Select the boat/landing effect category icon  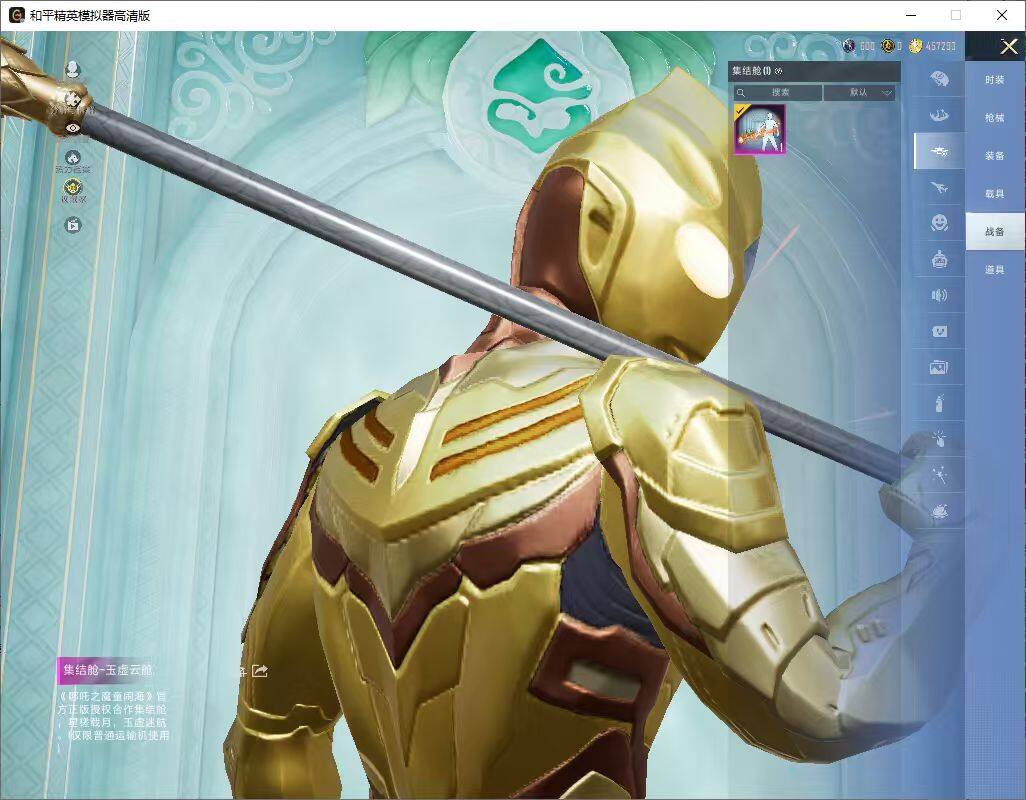point(939,115)
